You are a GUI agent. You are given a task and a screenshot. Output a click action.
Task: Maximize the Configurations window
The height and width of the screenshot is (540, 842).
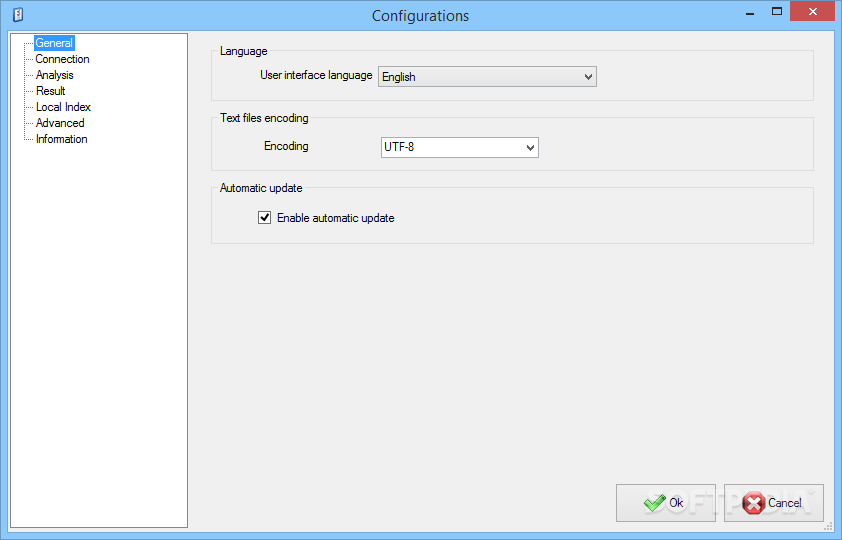[776, 11]
